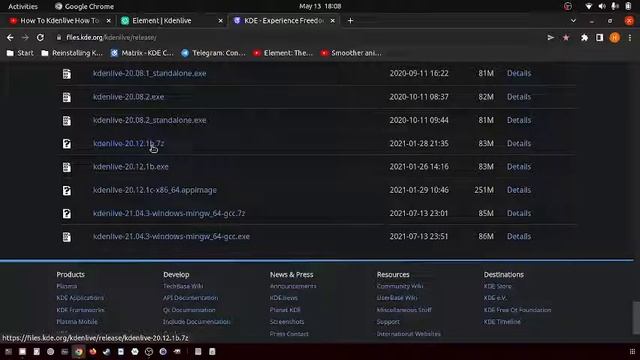Viewport: 640px width, 360px height.
Task: Open the Announcements footer link
Action: (293, 286)
